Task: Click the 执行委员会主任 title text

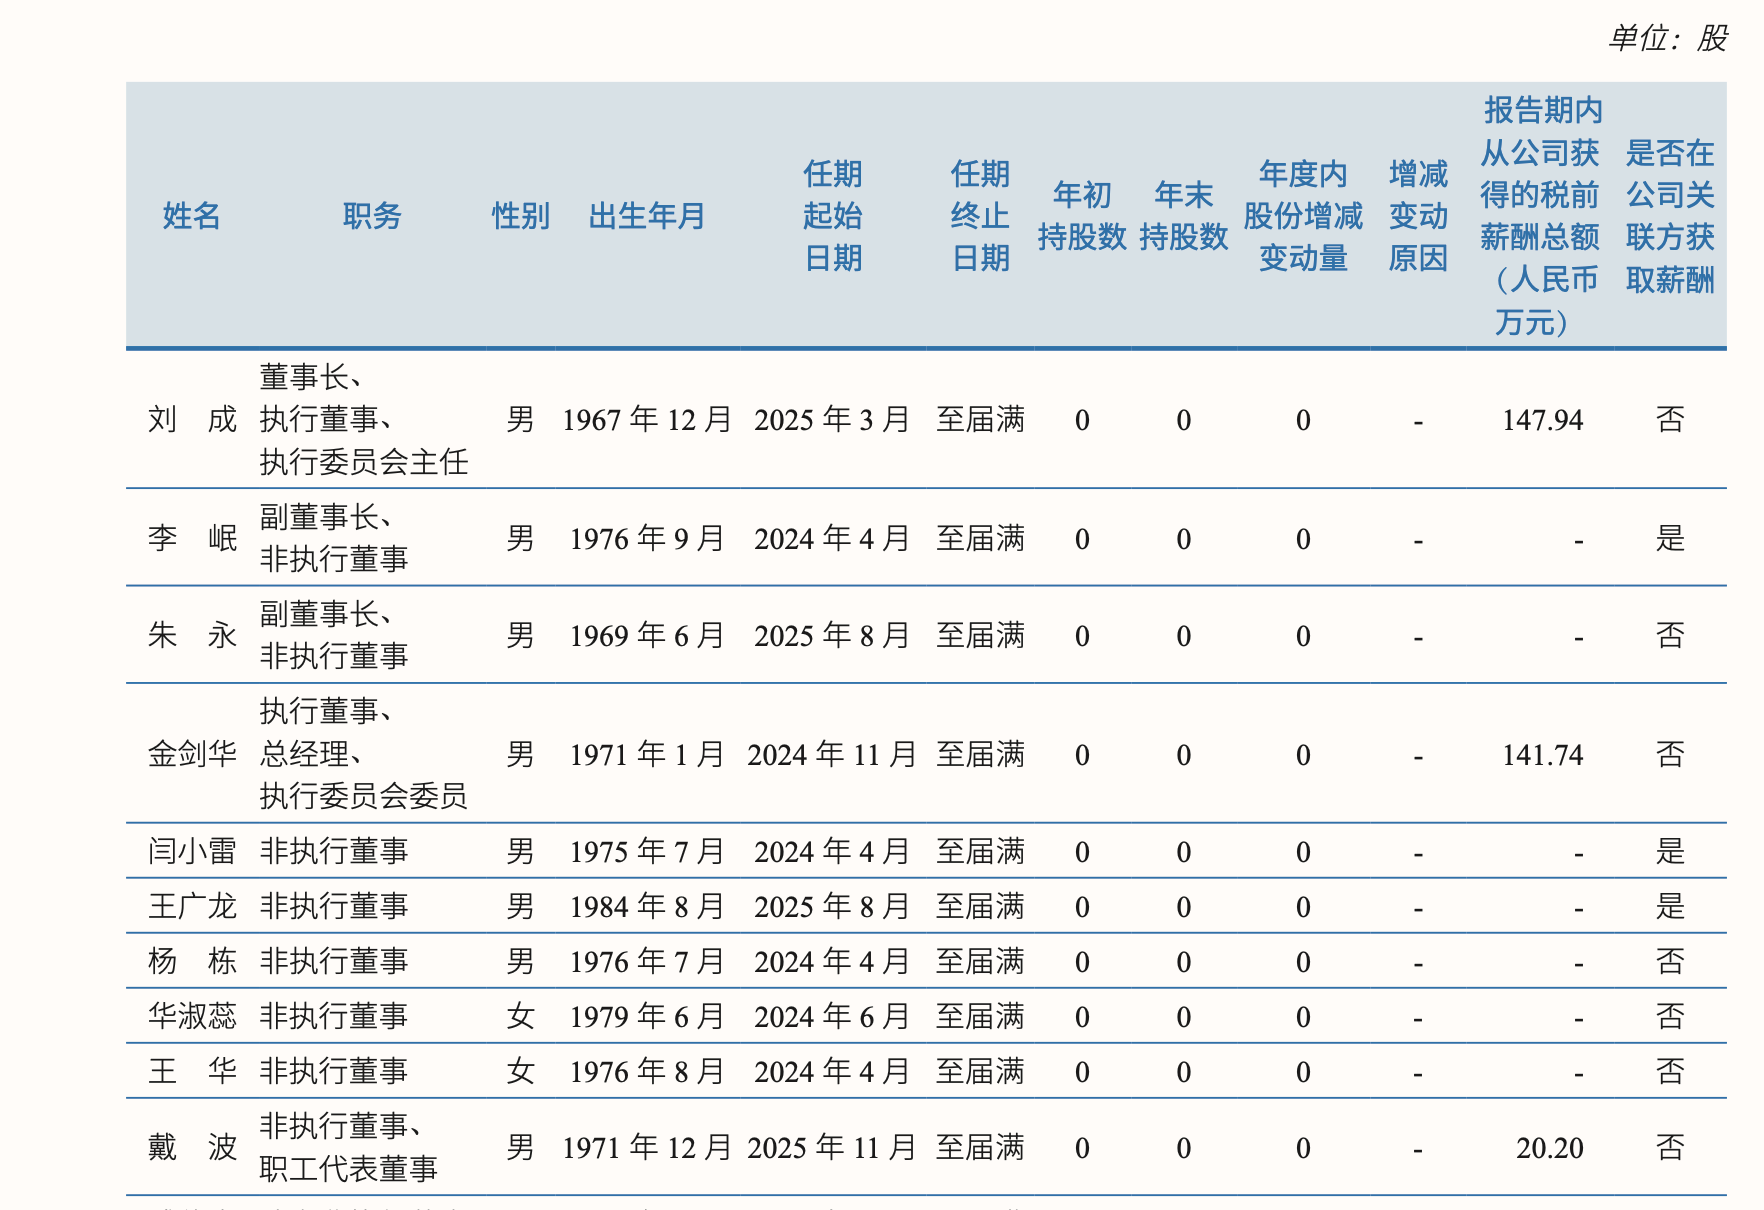Action: 363,462
